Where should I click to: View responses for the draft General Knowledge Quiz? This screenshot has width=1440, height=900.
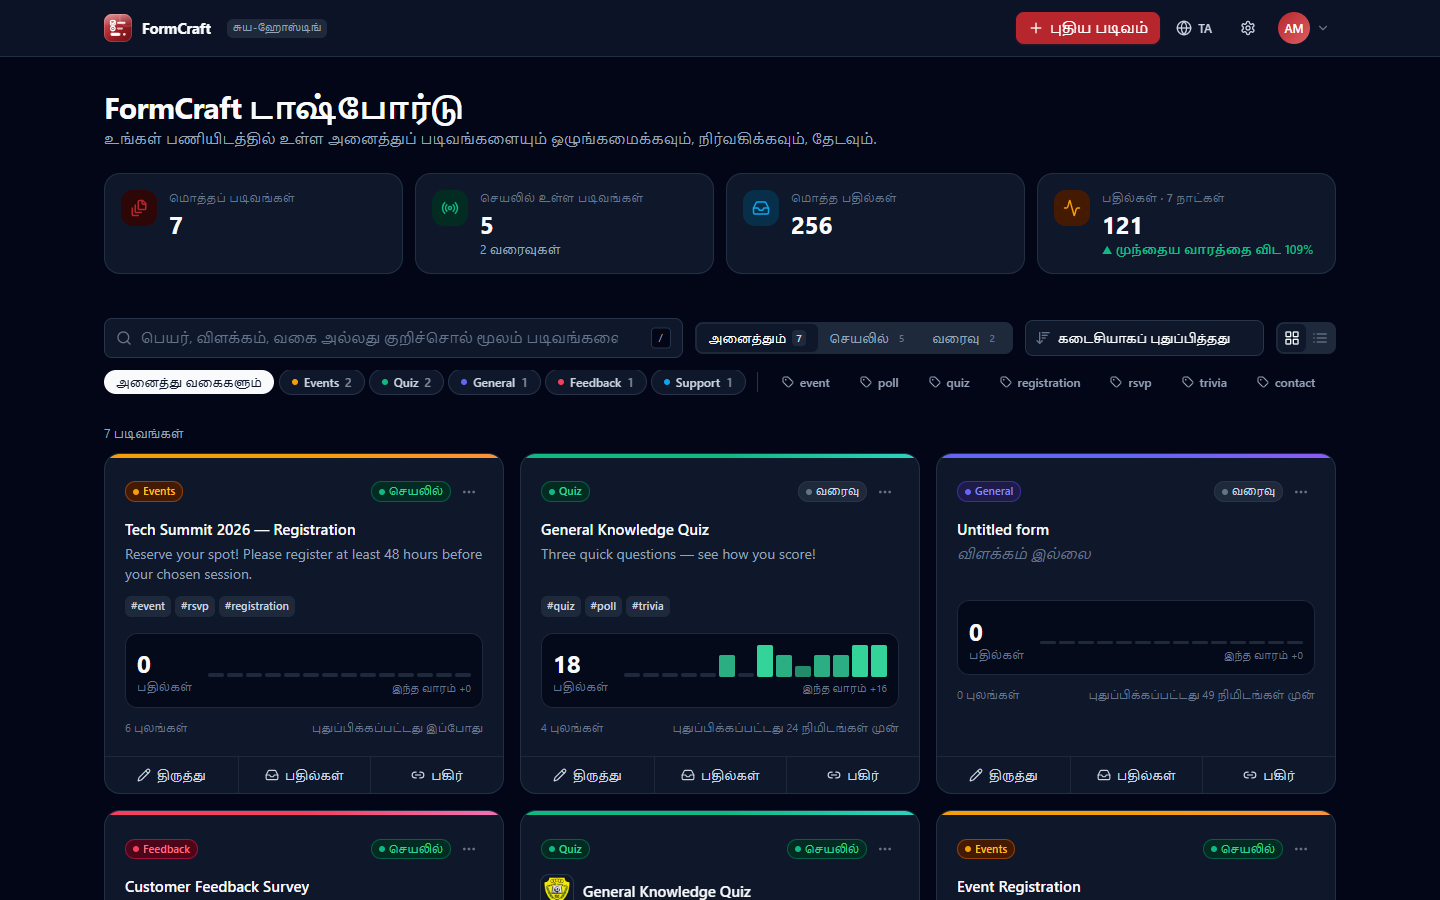pyautogui.click(x=720, y=775)
